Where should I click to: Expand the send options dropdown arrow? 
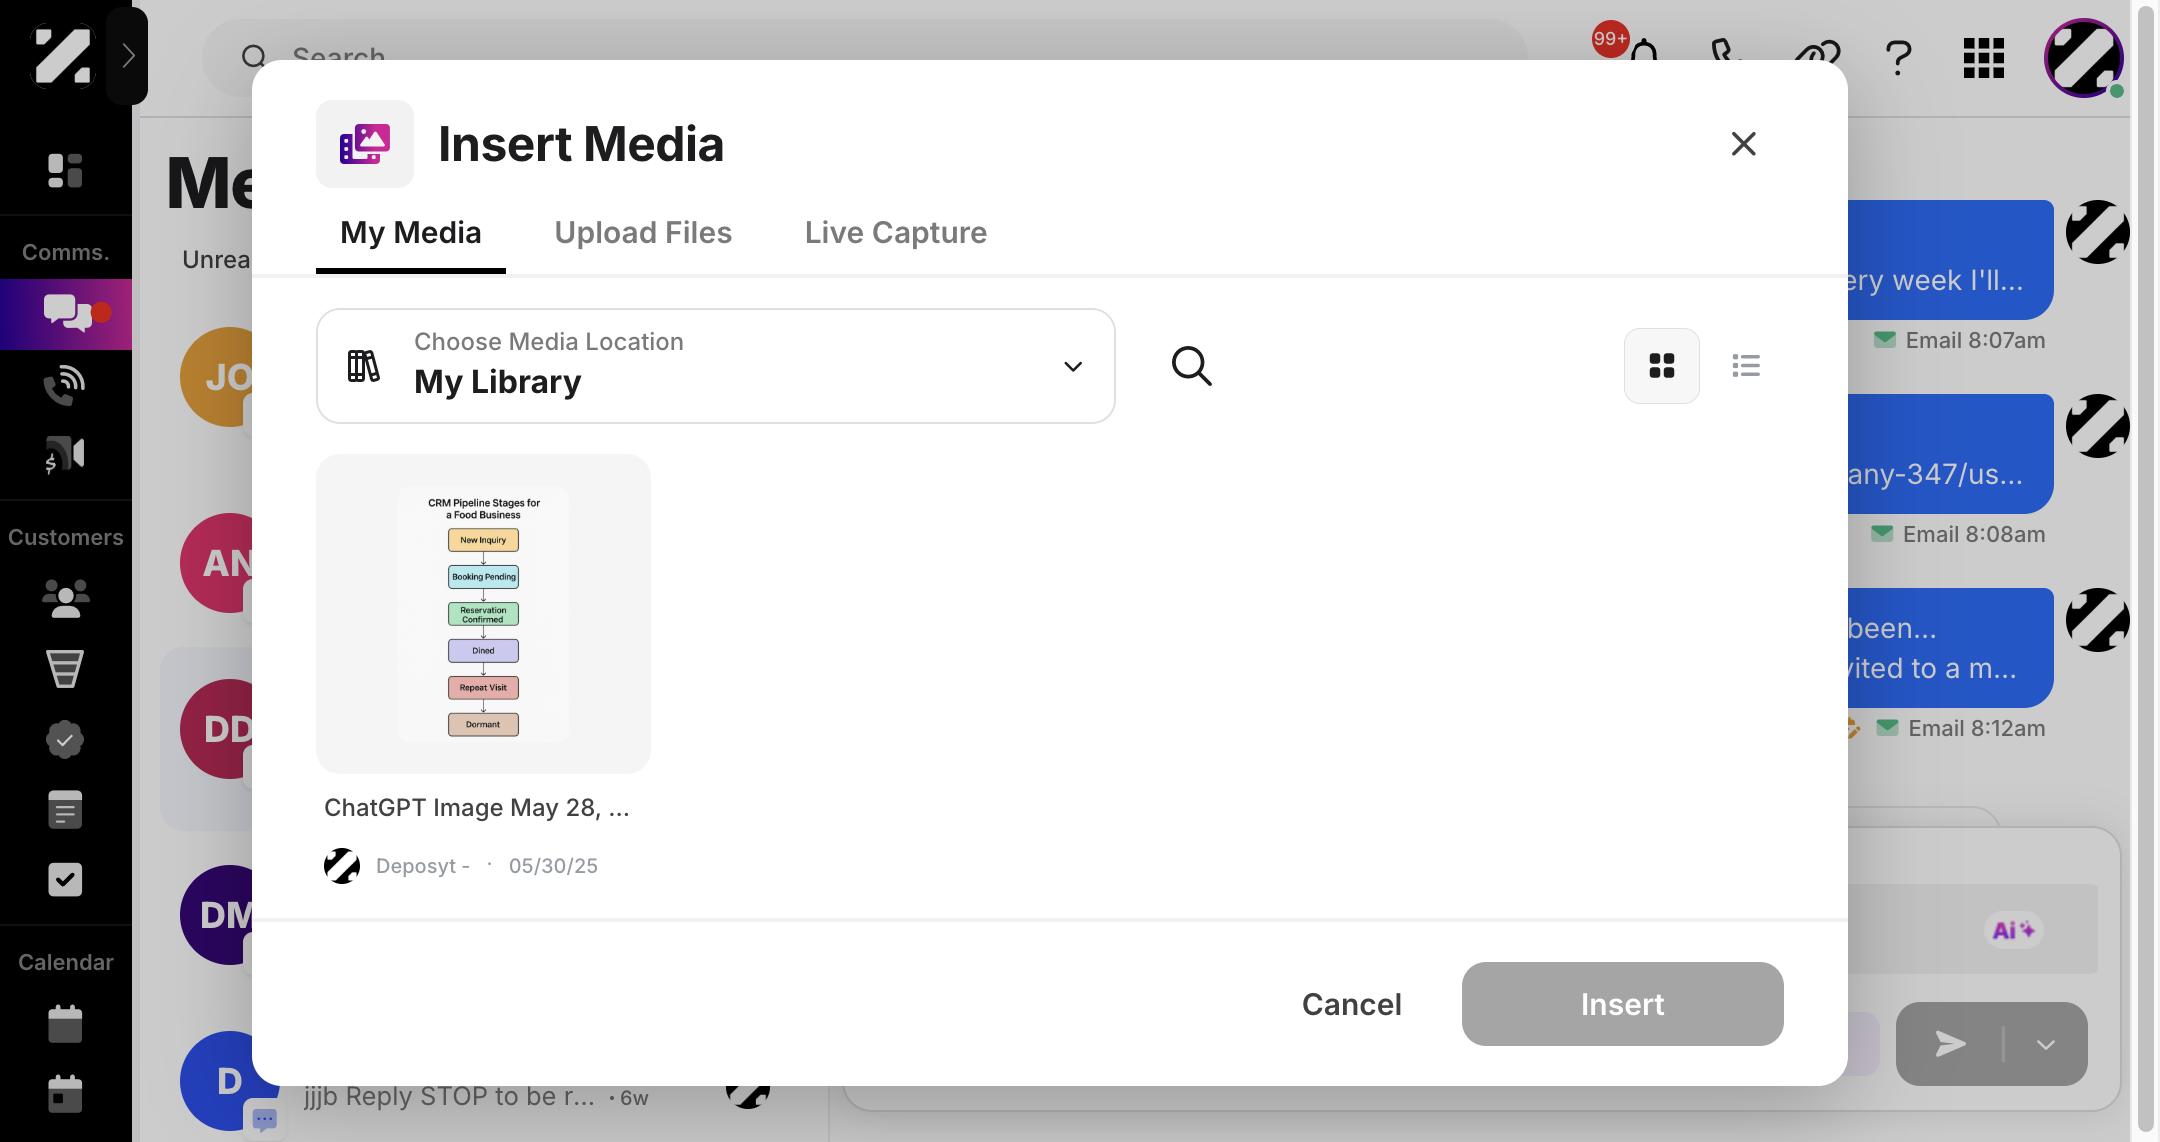[x=2046, y=1044]
